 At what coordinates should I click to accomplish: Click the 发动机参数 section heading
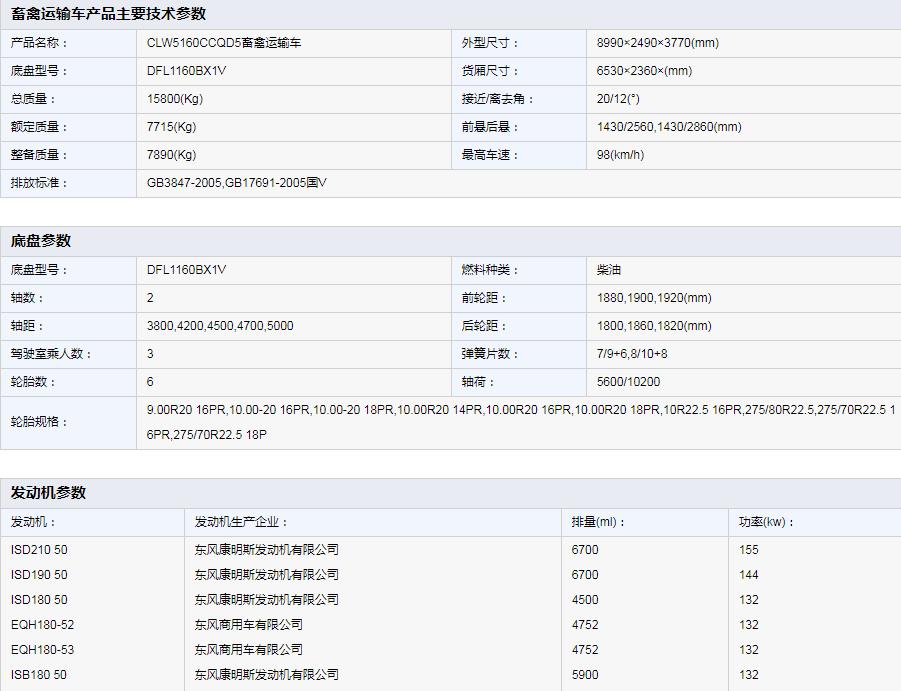point(48,493)
